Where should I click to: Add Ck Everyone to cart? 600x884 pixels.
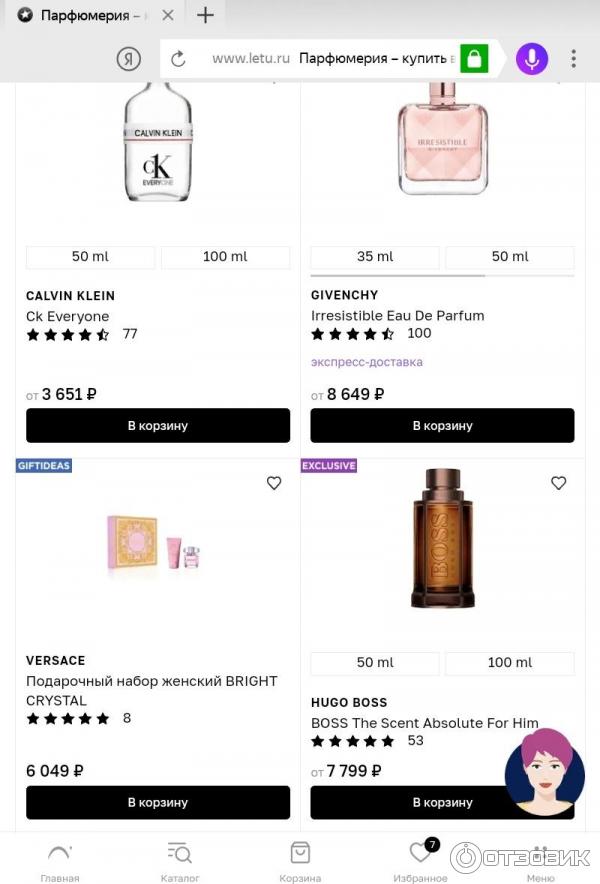coord(158,425)
